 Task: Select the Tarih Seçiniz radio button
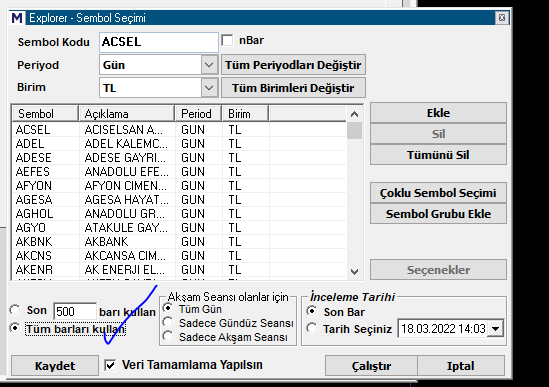tap(312, 328)
